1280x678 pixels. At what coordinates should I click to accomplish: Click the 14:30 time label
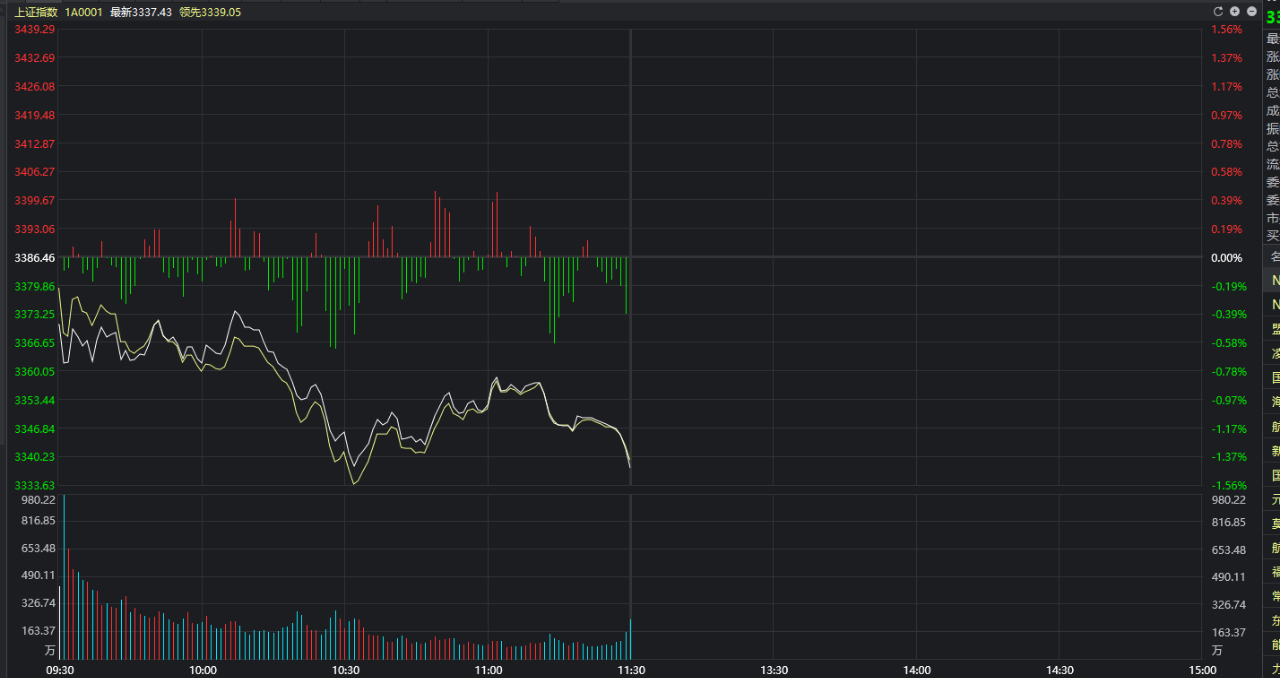pos(1060,670)
